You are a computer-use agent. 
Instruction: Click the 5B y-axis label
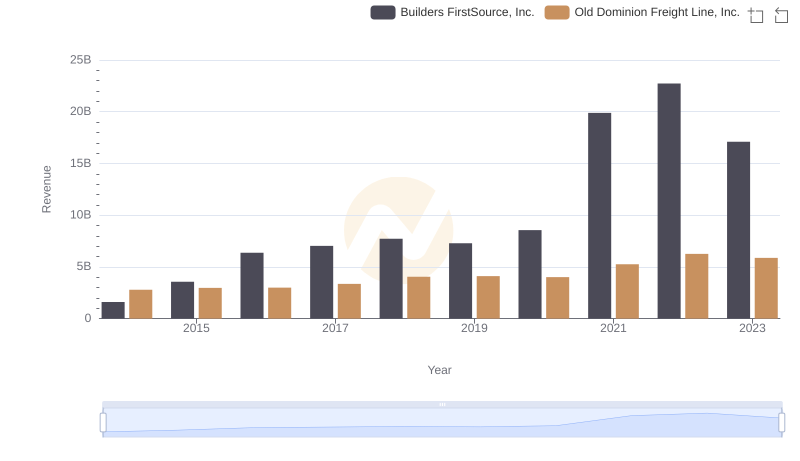pos(84,267)
